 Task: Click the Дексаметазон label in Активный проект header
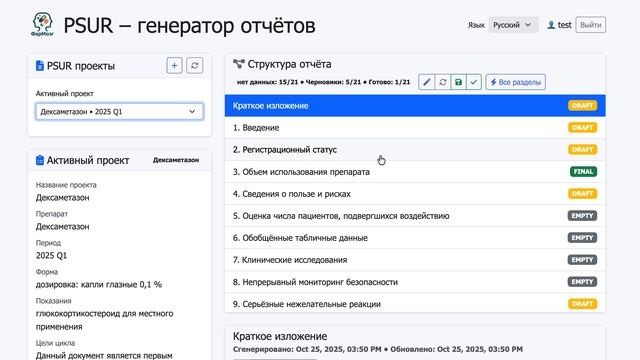point(176,160)
